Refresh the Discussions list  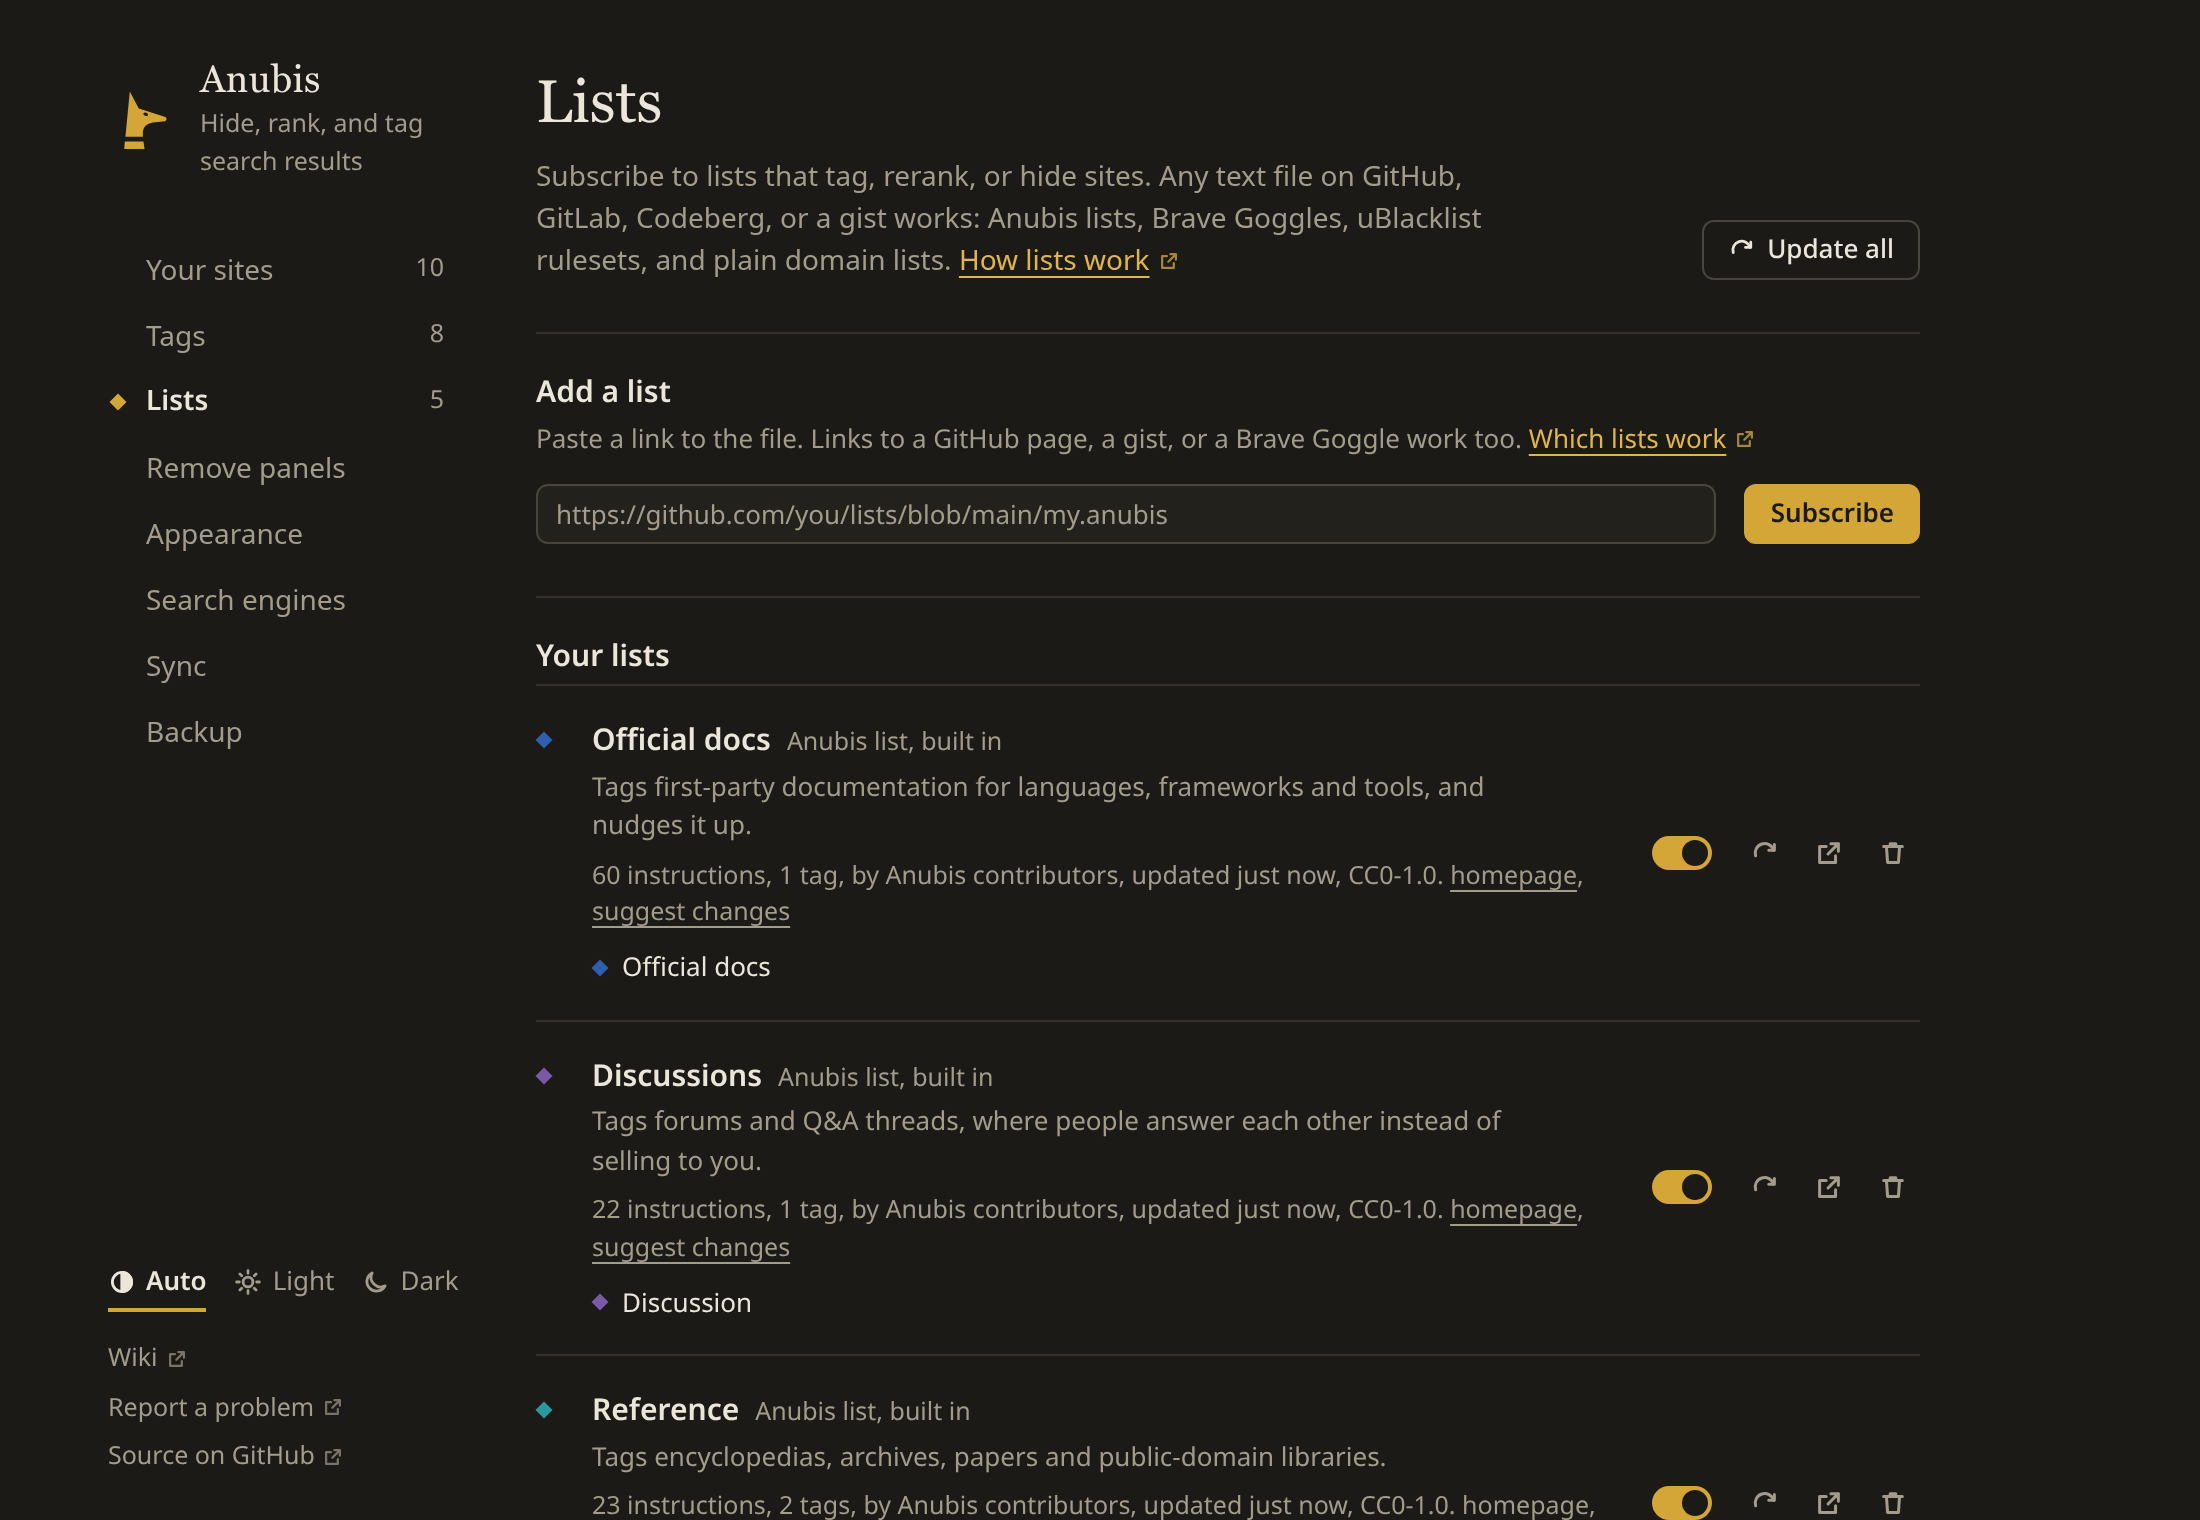1765,1187
